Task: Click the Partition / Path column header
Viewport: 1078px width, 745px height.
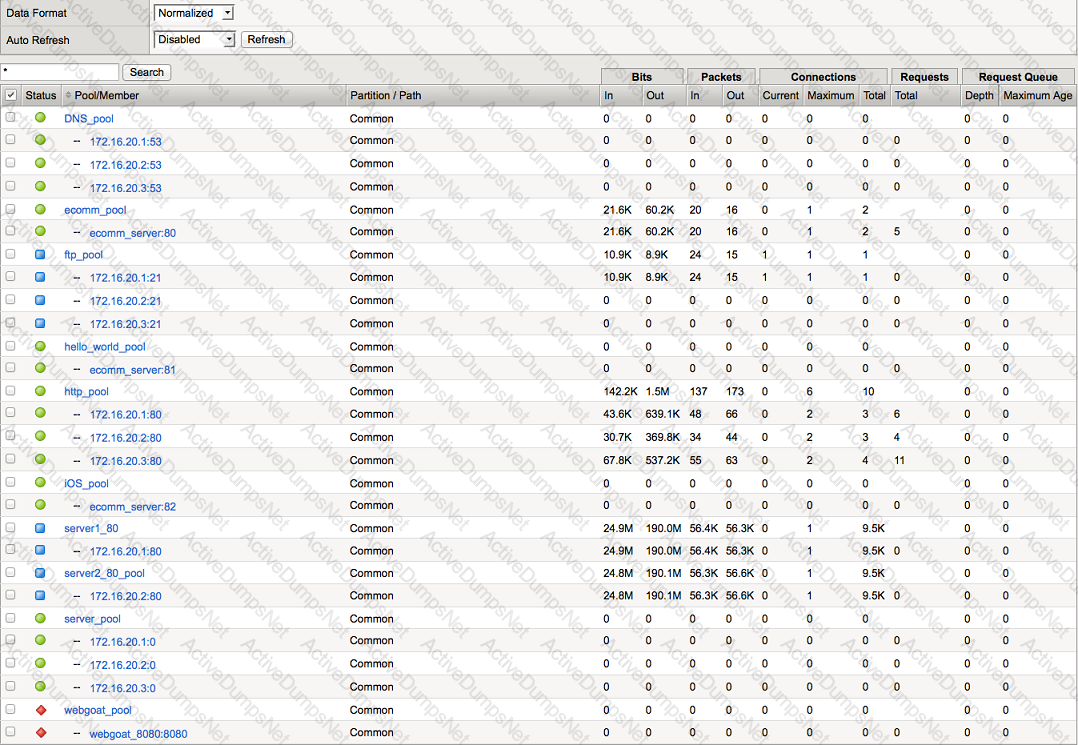Action: 385,95
